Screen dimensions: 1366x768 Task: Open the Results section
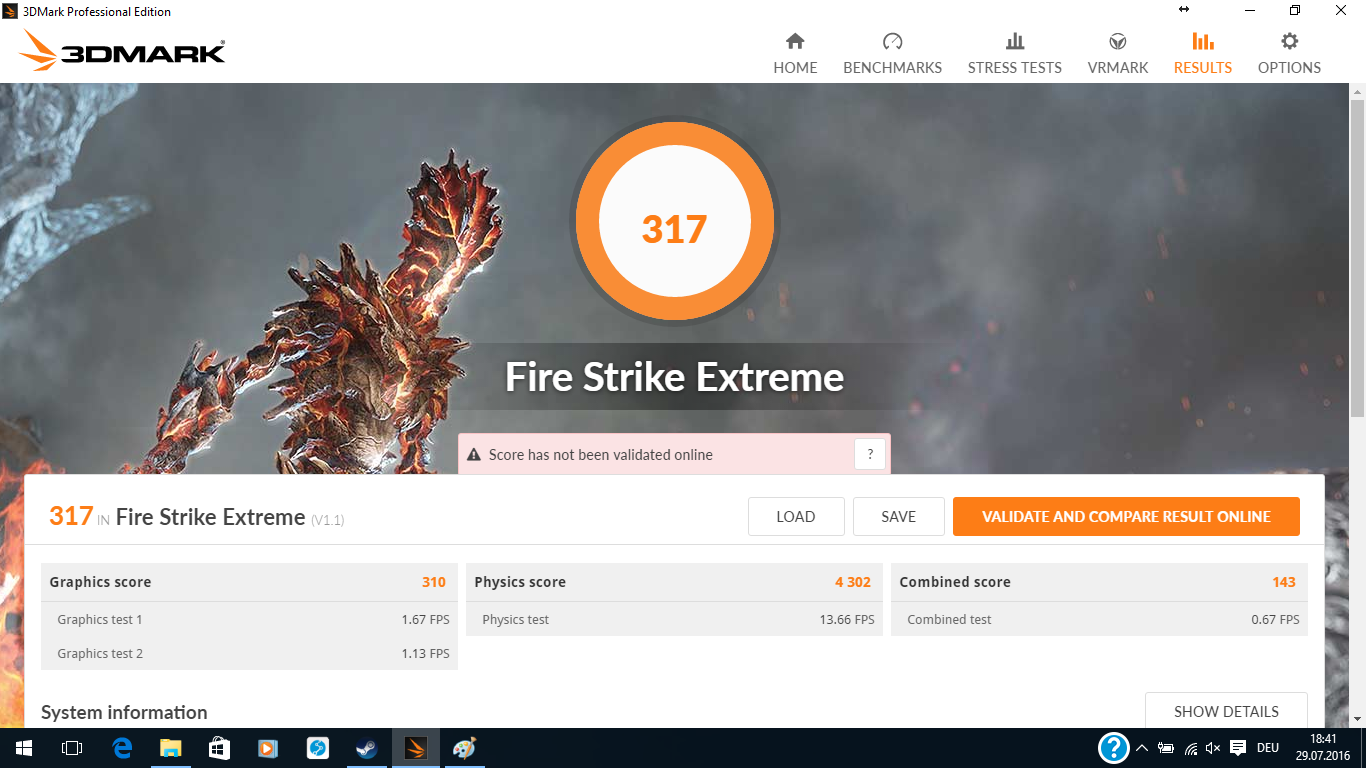(1203, 54)
